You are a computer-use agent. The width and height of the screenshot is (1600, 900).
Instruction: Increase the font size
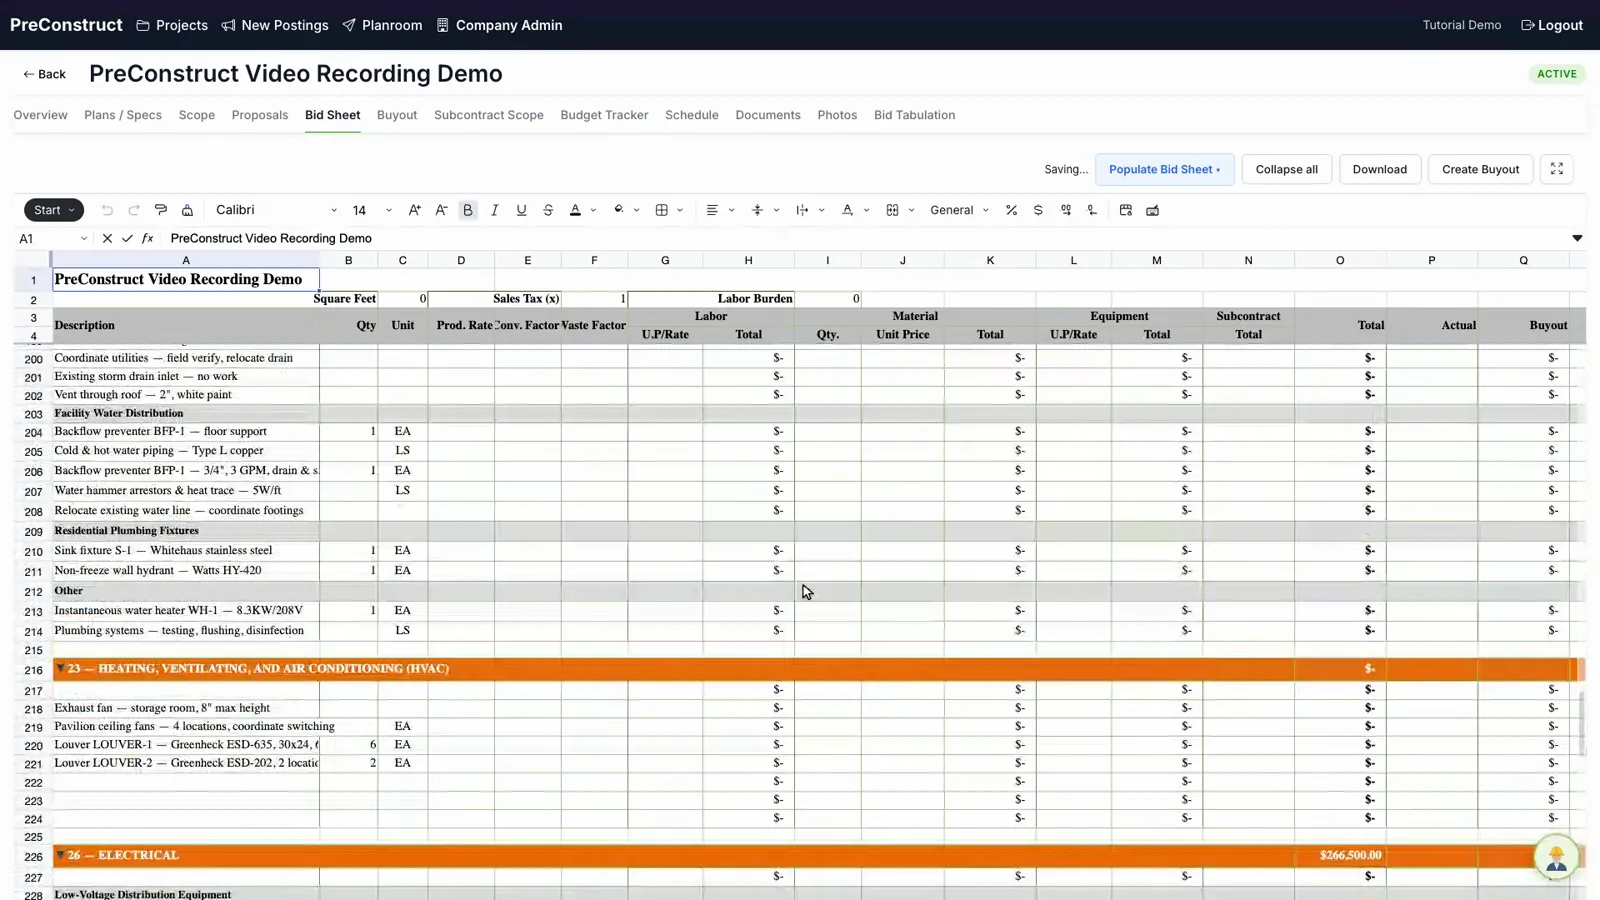pos(414,210)
